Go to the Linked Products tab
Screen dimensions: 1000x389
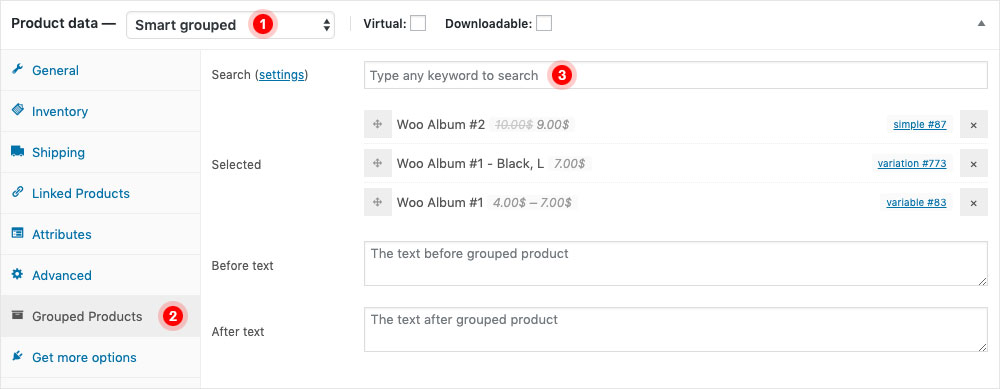[100, 193]
